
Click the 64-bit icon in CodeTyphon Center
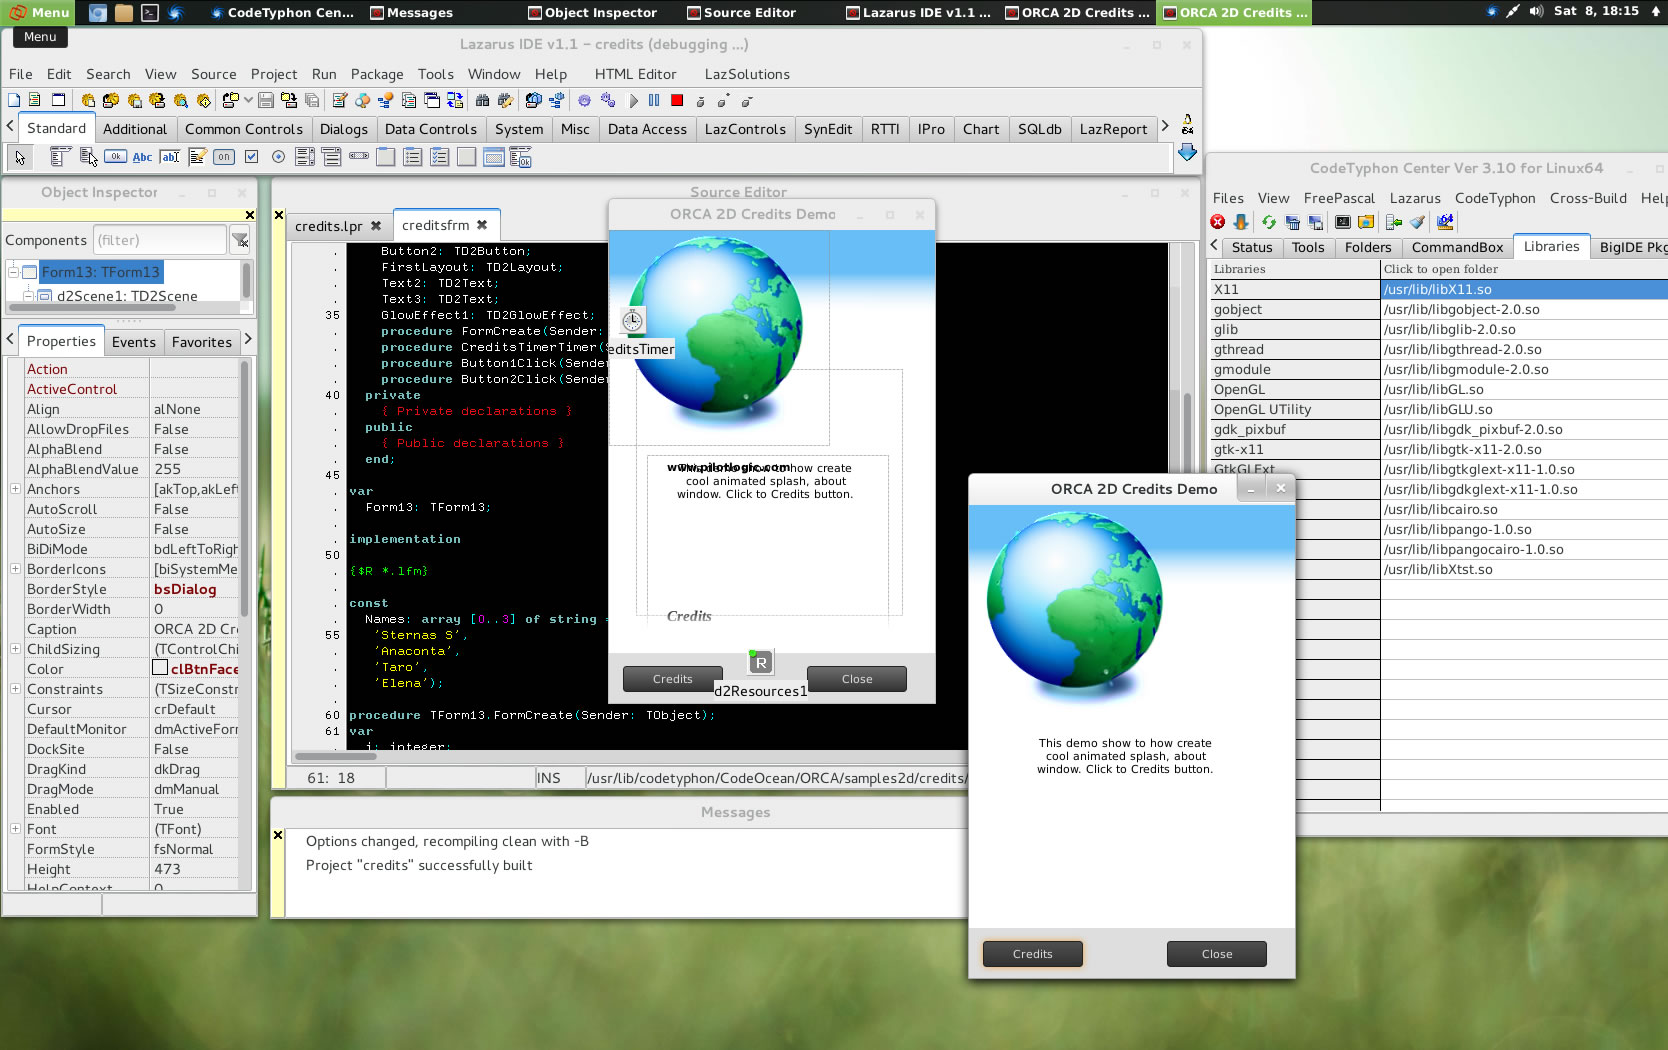1445,222
